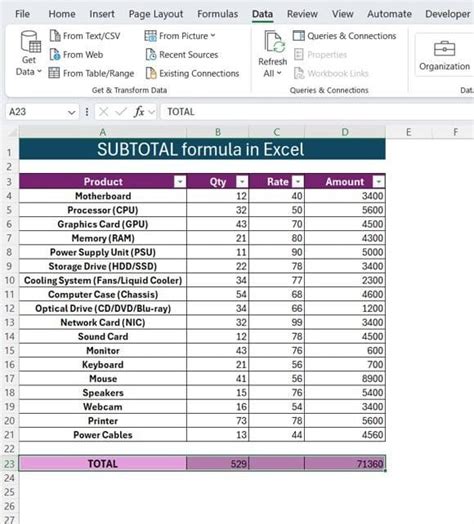Click From Text/CSV import icon
This screenshot has width=474, height=524.
click(x=55, y=35)
